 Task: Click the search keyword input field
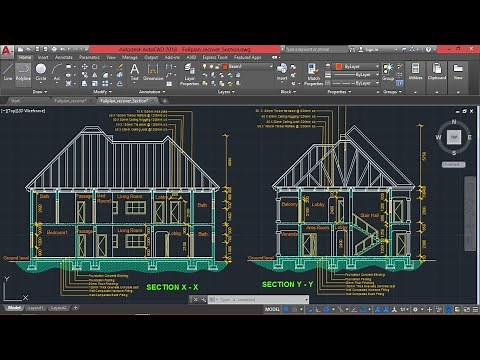pos(316,49)
